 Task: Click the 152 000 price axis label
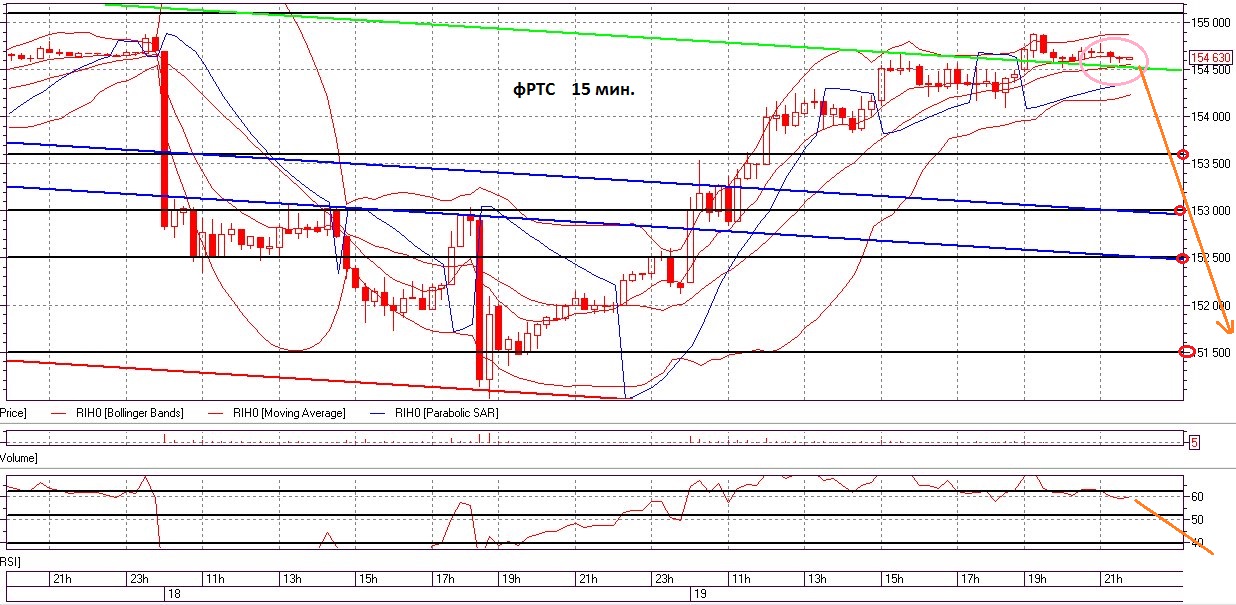1212,306
